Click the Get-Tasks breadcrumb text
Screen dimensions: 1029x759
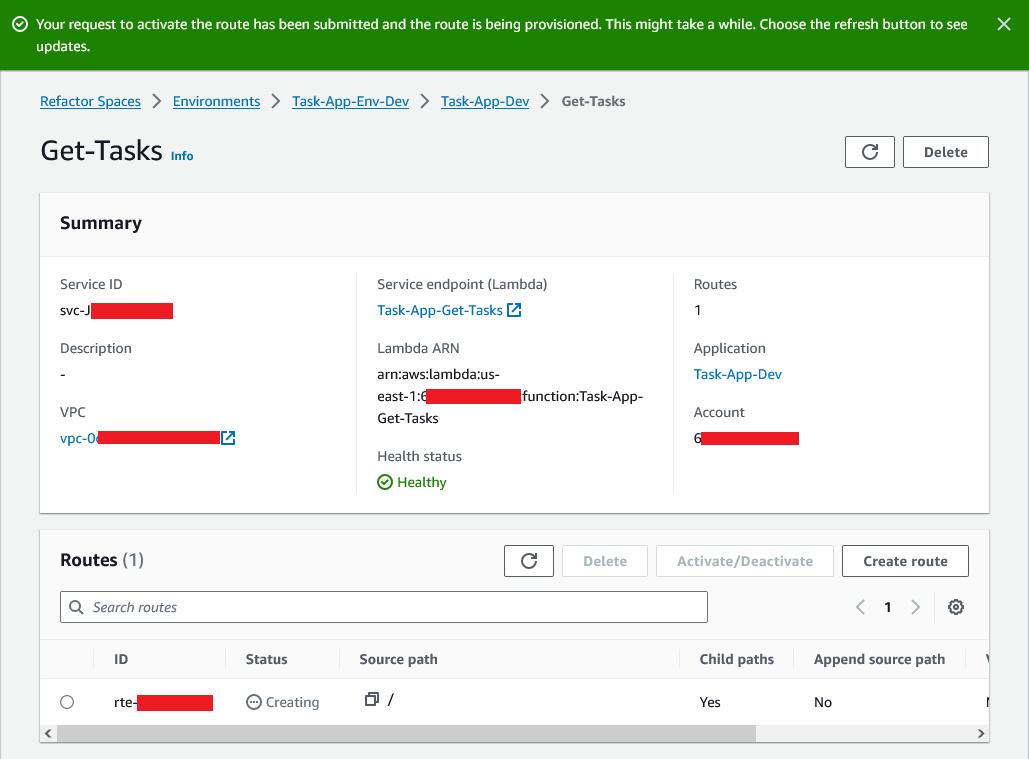click(593, 101)
